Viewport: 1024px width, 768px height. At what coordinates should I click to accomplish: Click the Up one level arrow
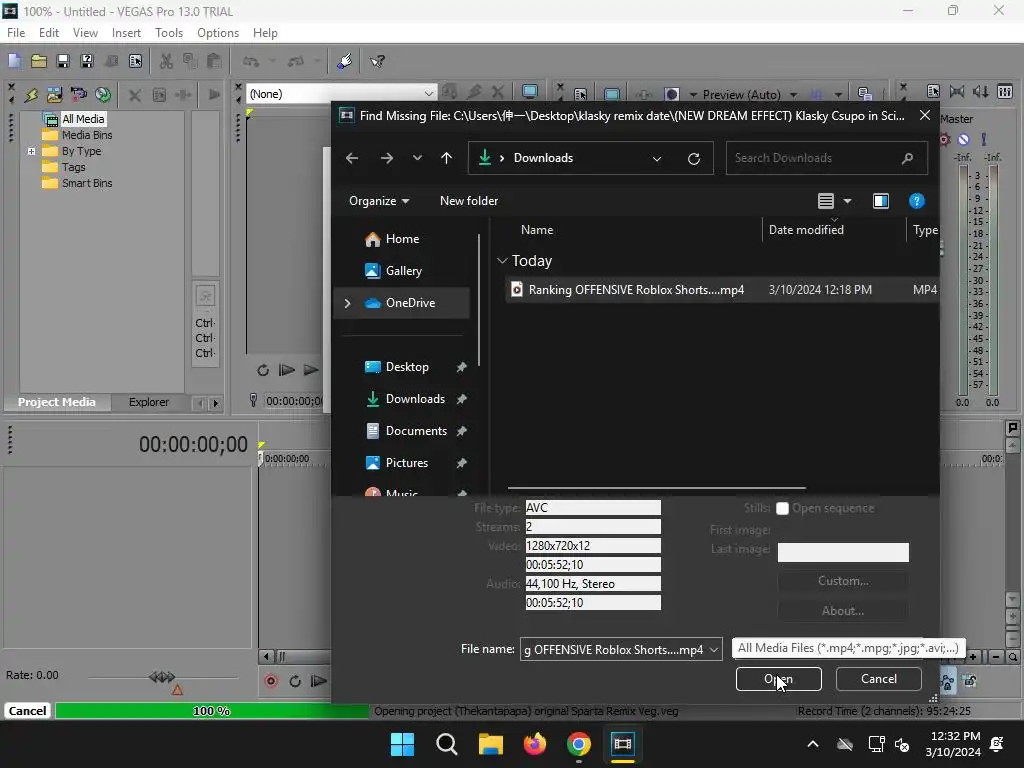pyautogui.click(x=447, y=158)
